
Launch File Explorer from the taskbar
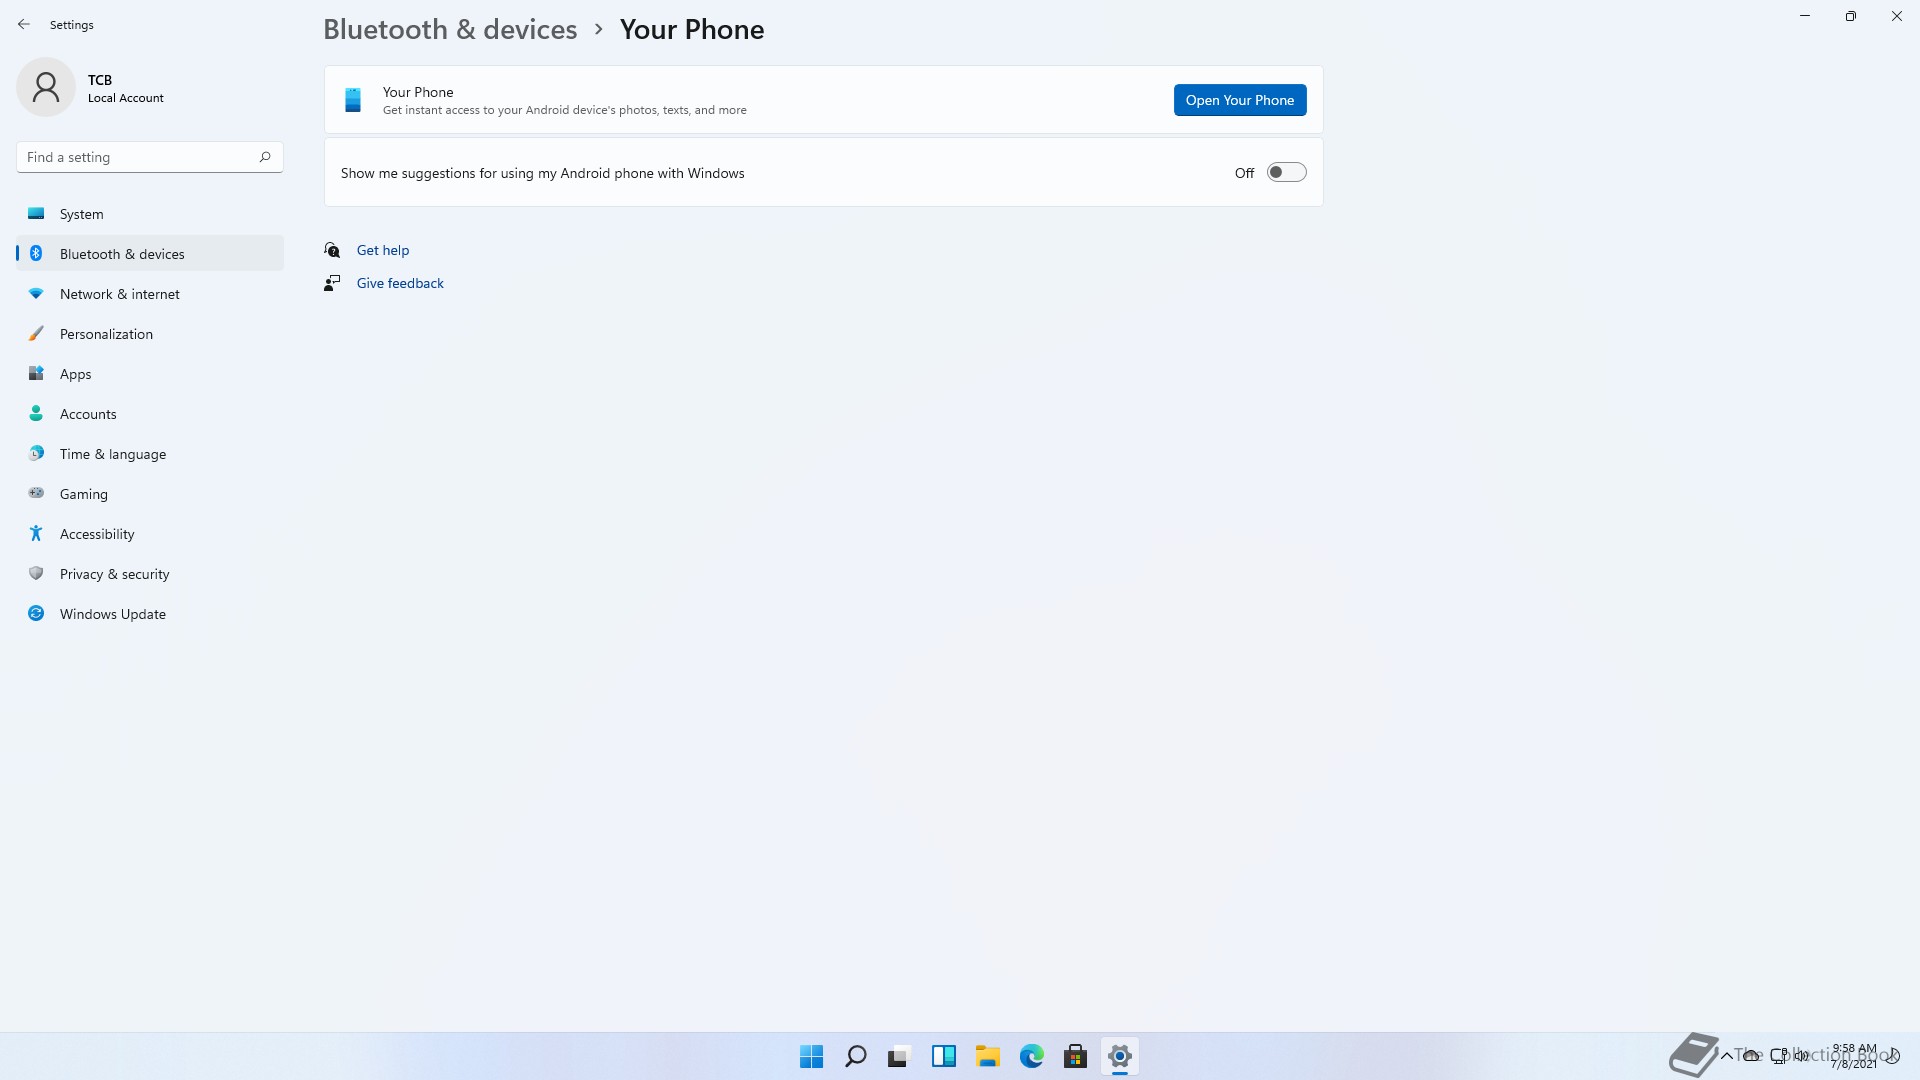[987, 1056]
